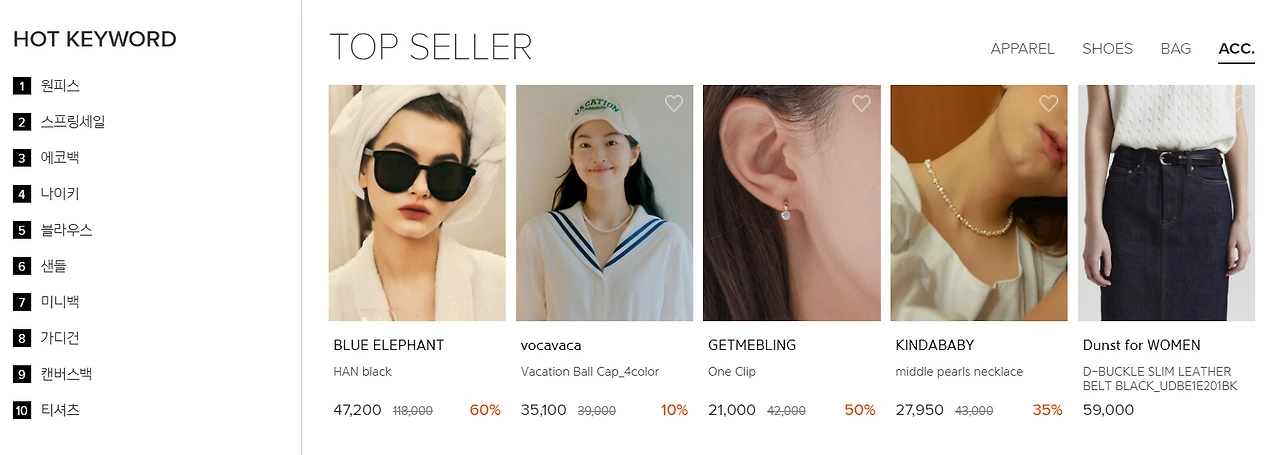Open the 에코백 hot keyword
Viewport: 1280px width, 455px height.
click(60, 158)
